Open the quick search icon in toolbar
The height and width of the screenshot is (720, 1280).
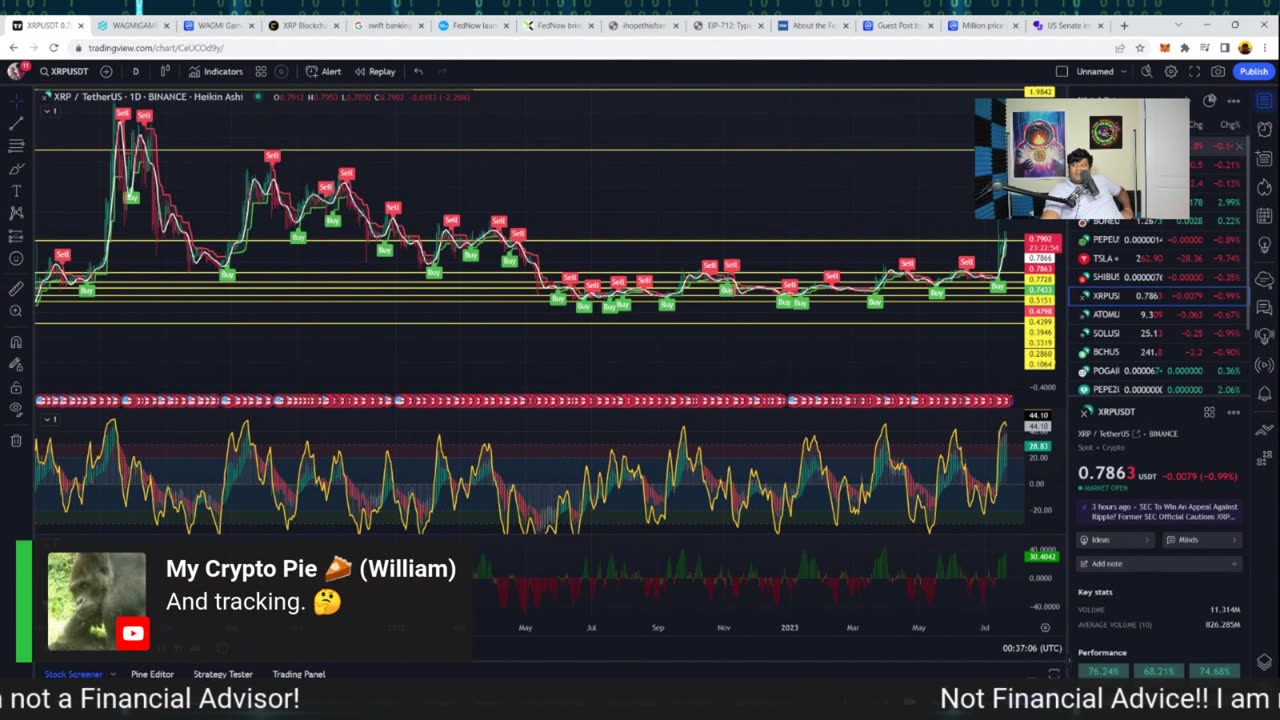tap(1146, 71)
